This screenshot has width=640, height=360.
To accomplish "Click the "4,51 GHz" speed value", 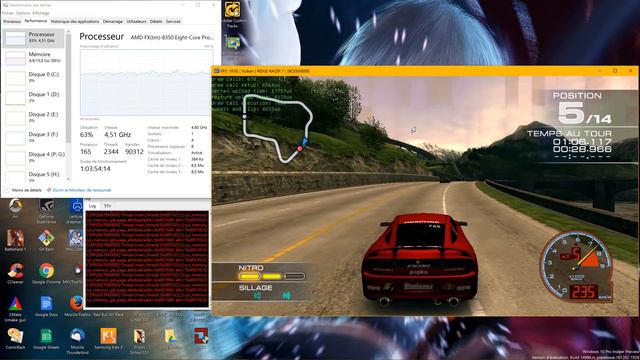I will (118, 135).
